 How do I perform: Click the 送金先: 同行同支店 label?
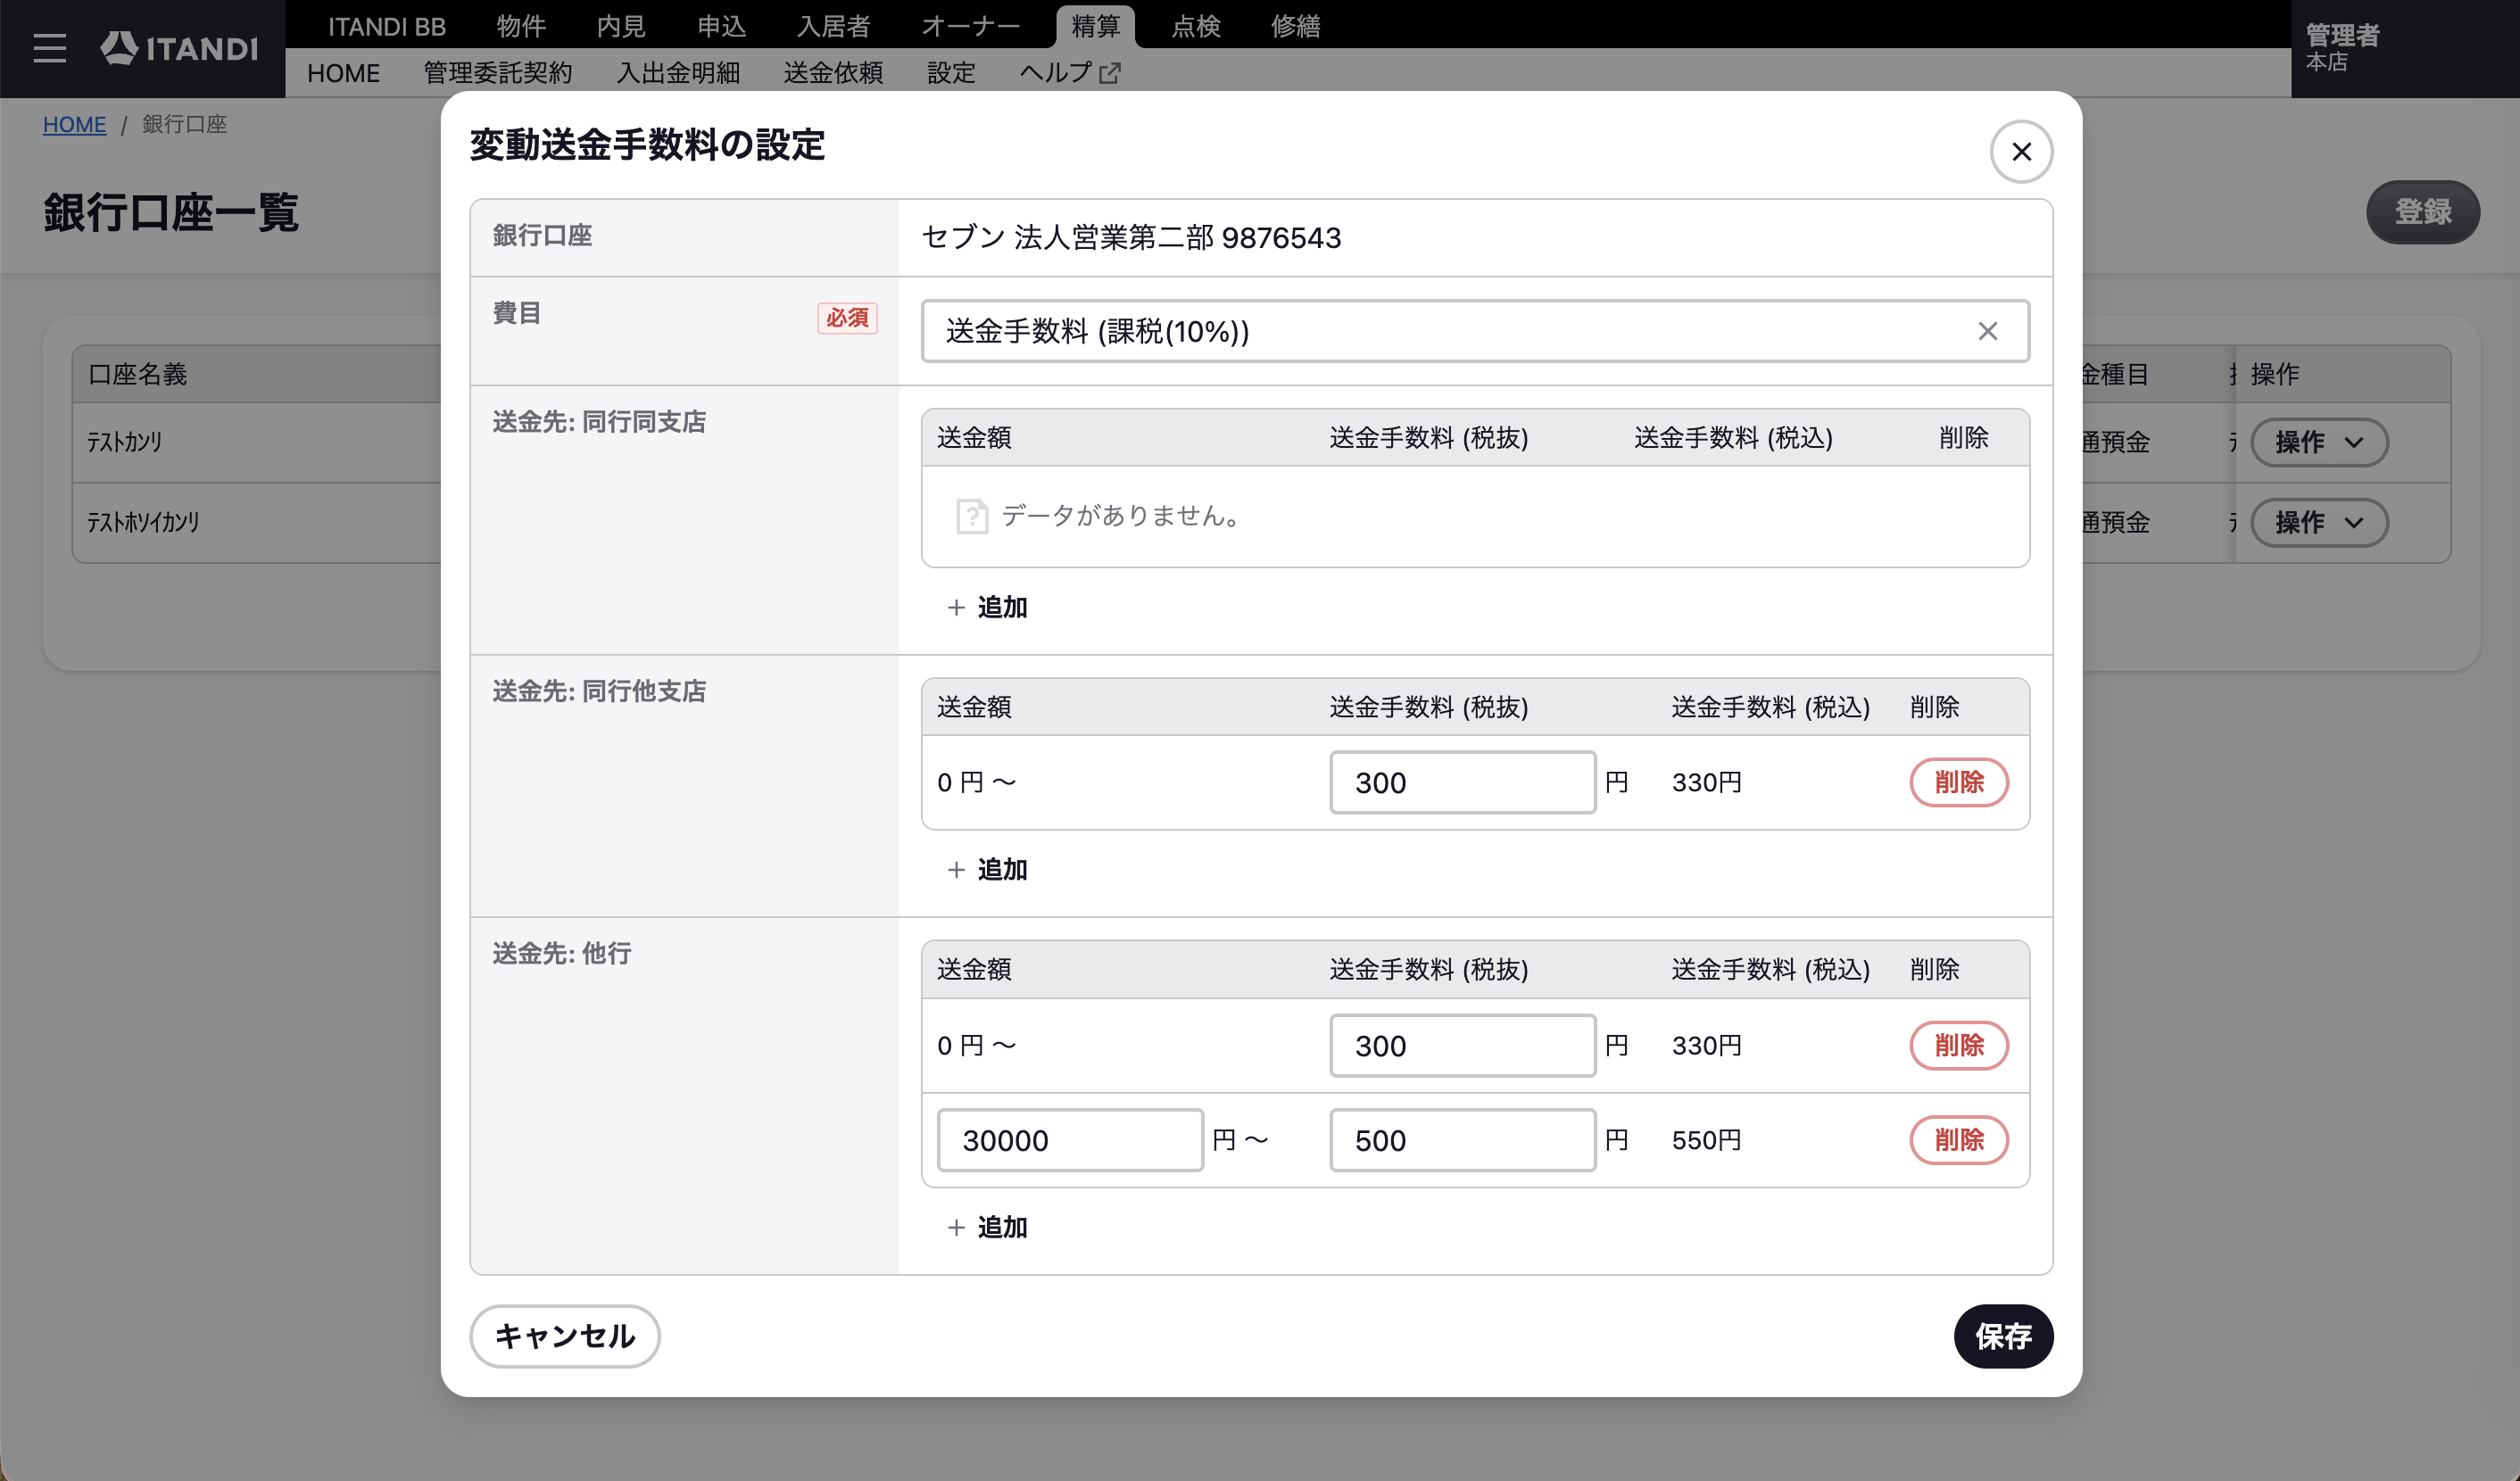(x=599, y=422)
